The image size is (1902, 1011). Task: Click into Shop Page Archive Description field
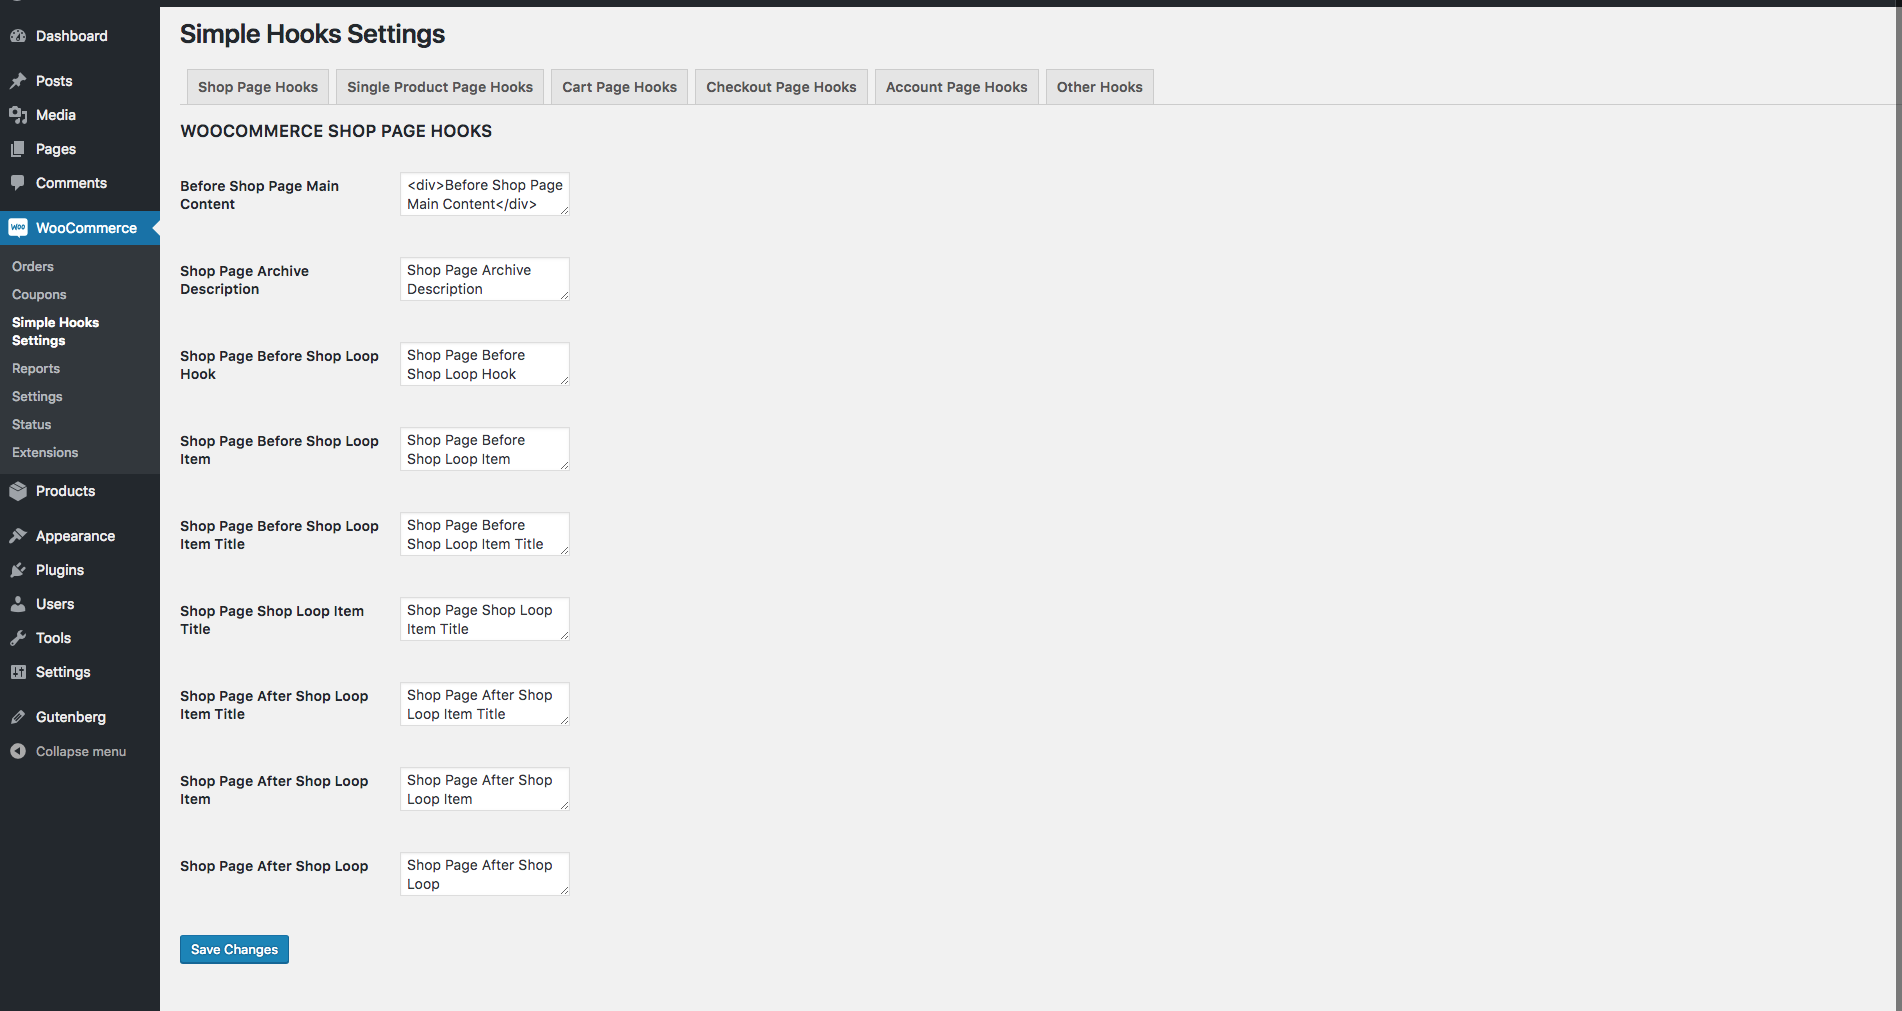[485, 279]
